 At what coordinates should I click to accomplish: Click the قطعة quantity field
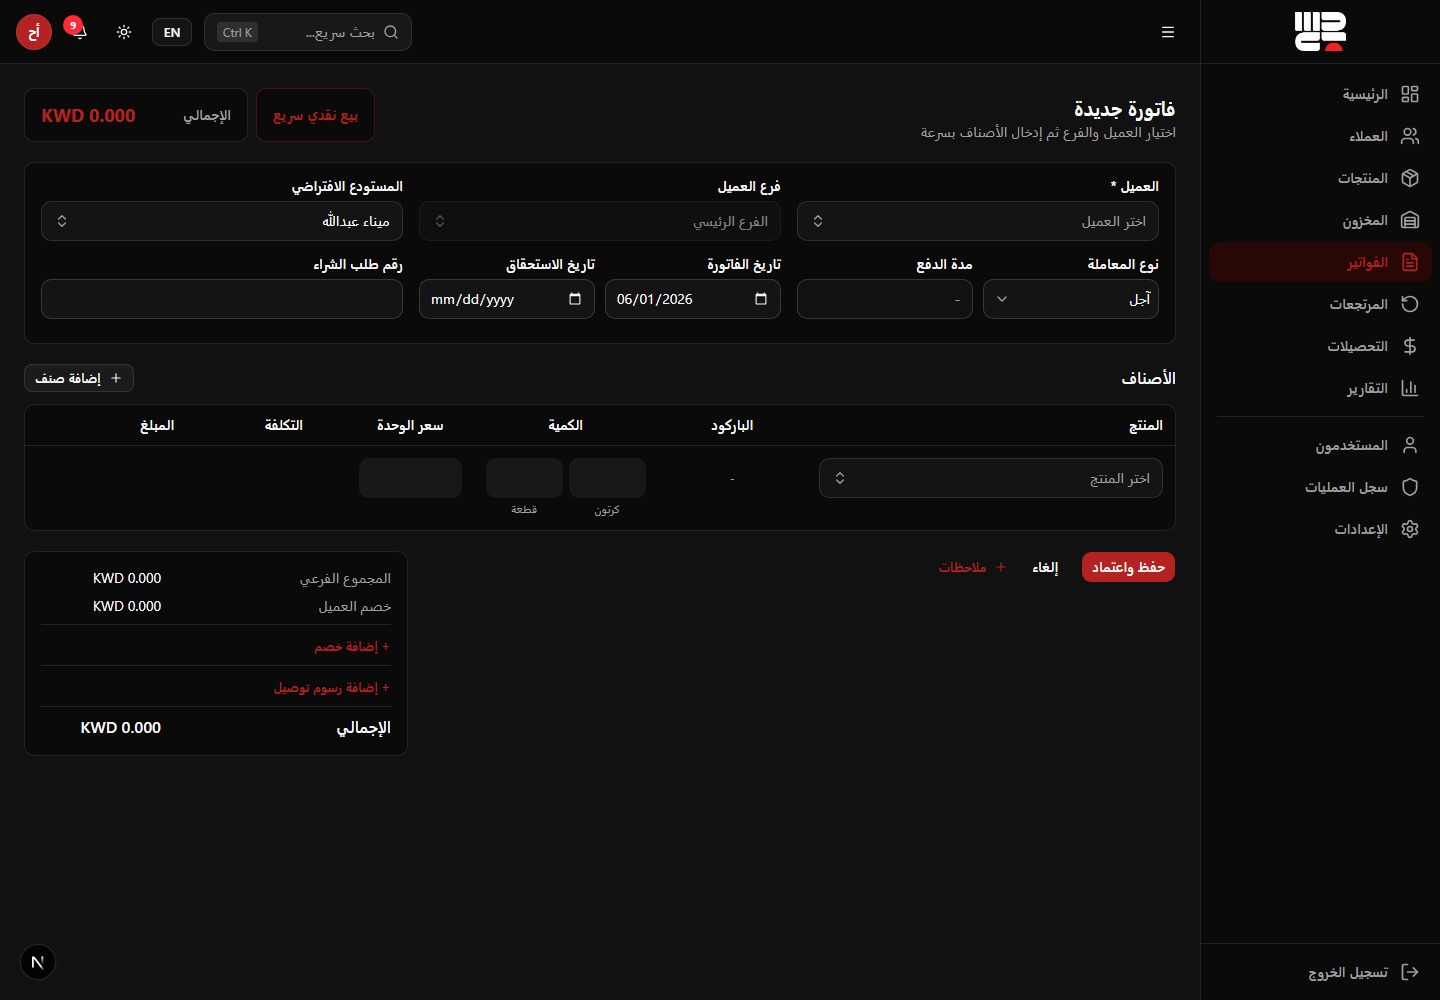[x=524, y=478]
